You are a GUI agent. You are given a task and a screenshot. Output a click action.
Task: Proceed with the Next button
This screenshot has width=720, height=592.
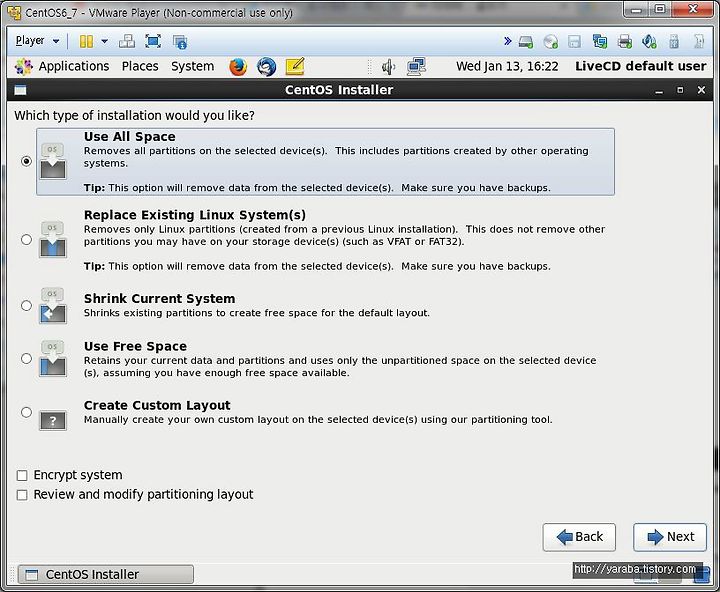[x=670, y=537]
